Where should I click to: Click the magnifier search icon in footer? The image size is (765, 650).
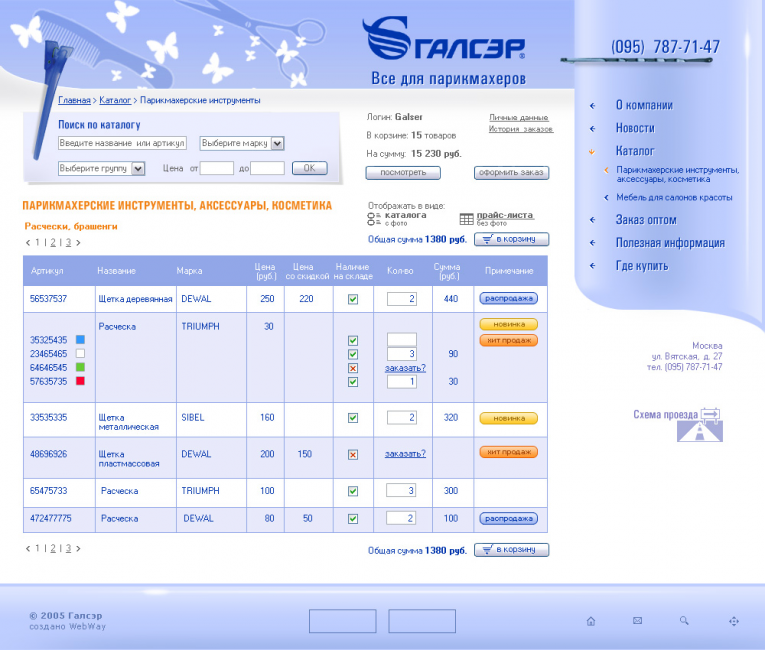point(684,621)
